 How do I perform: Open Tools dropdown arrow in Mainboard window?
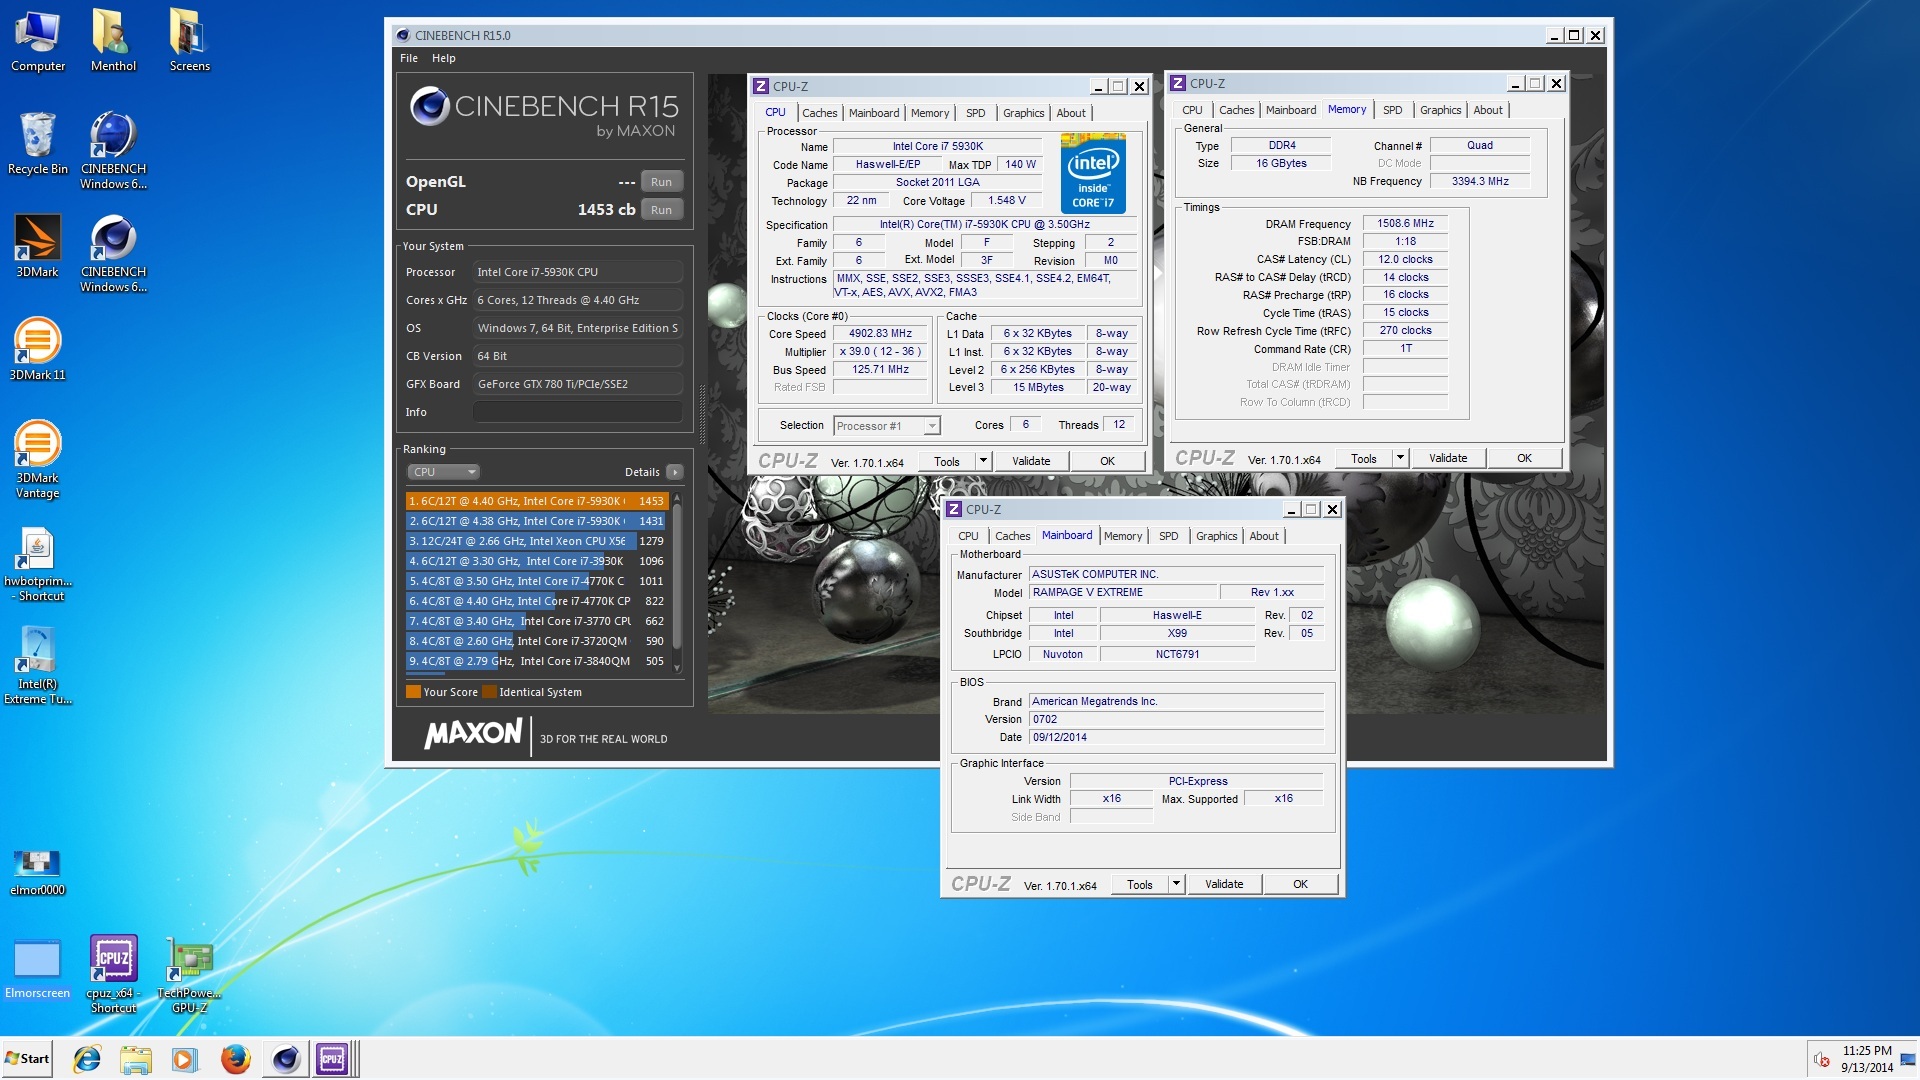tap(1176, 884)
